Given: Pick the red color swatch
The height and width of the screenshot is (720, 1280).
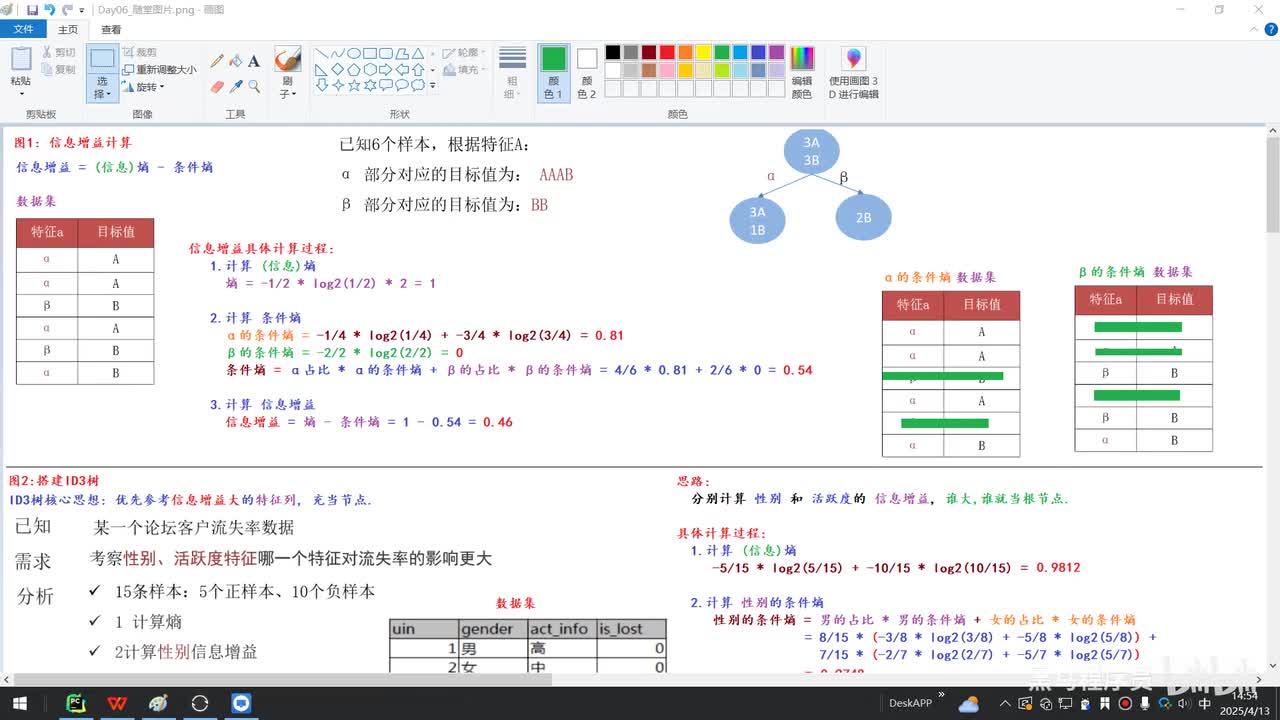Looking at the screenshot, I should (667, 52).
